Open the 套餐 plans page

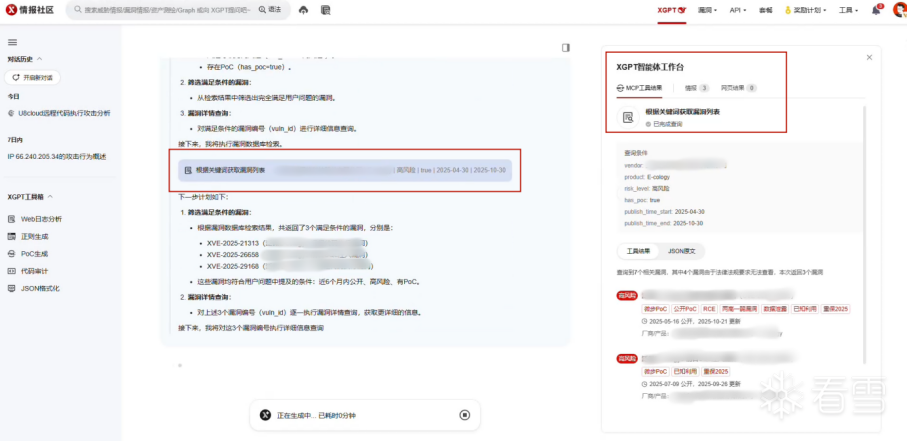click(765, 10)
